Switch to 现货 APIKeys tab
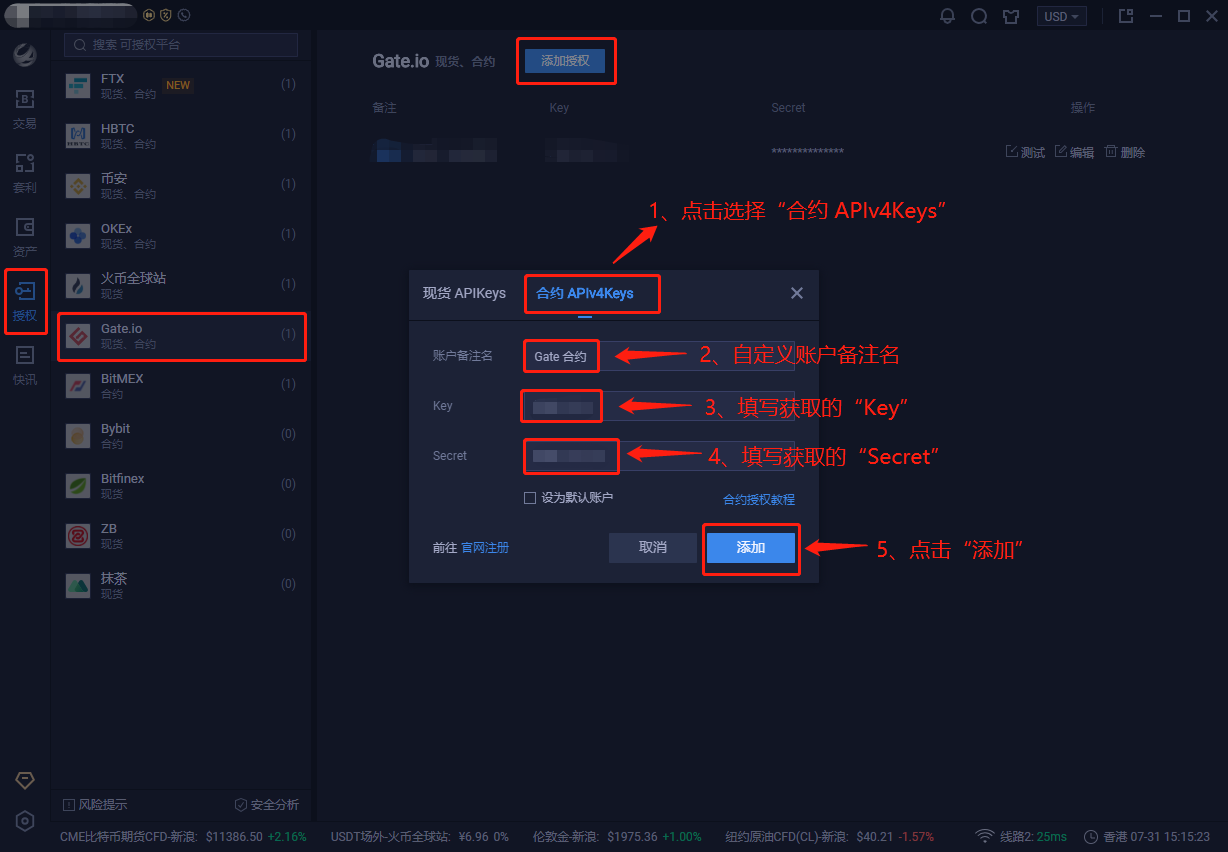Viewport: 1228px width, 852px height. pos(464,294)
